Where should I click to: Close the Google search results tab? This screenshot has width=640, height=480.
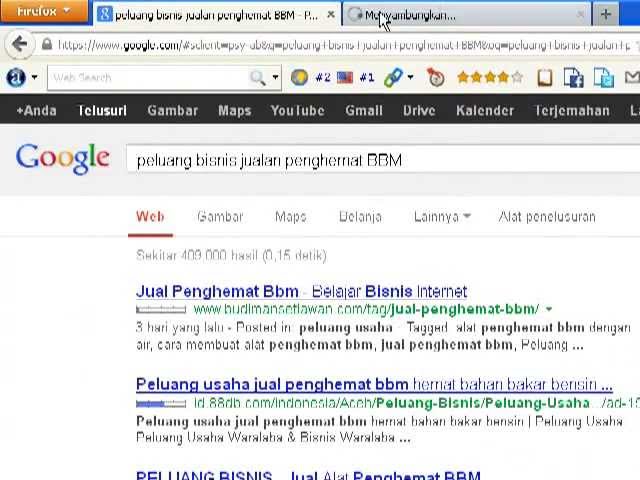point(331,15)
